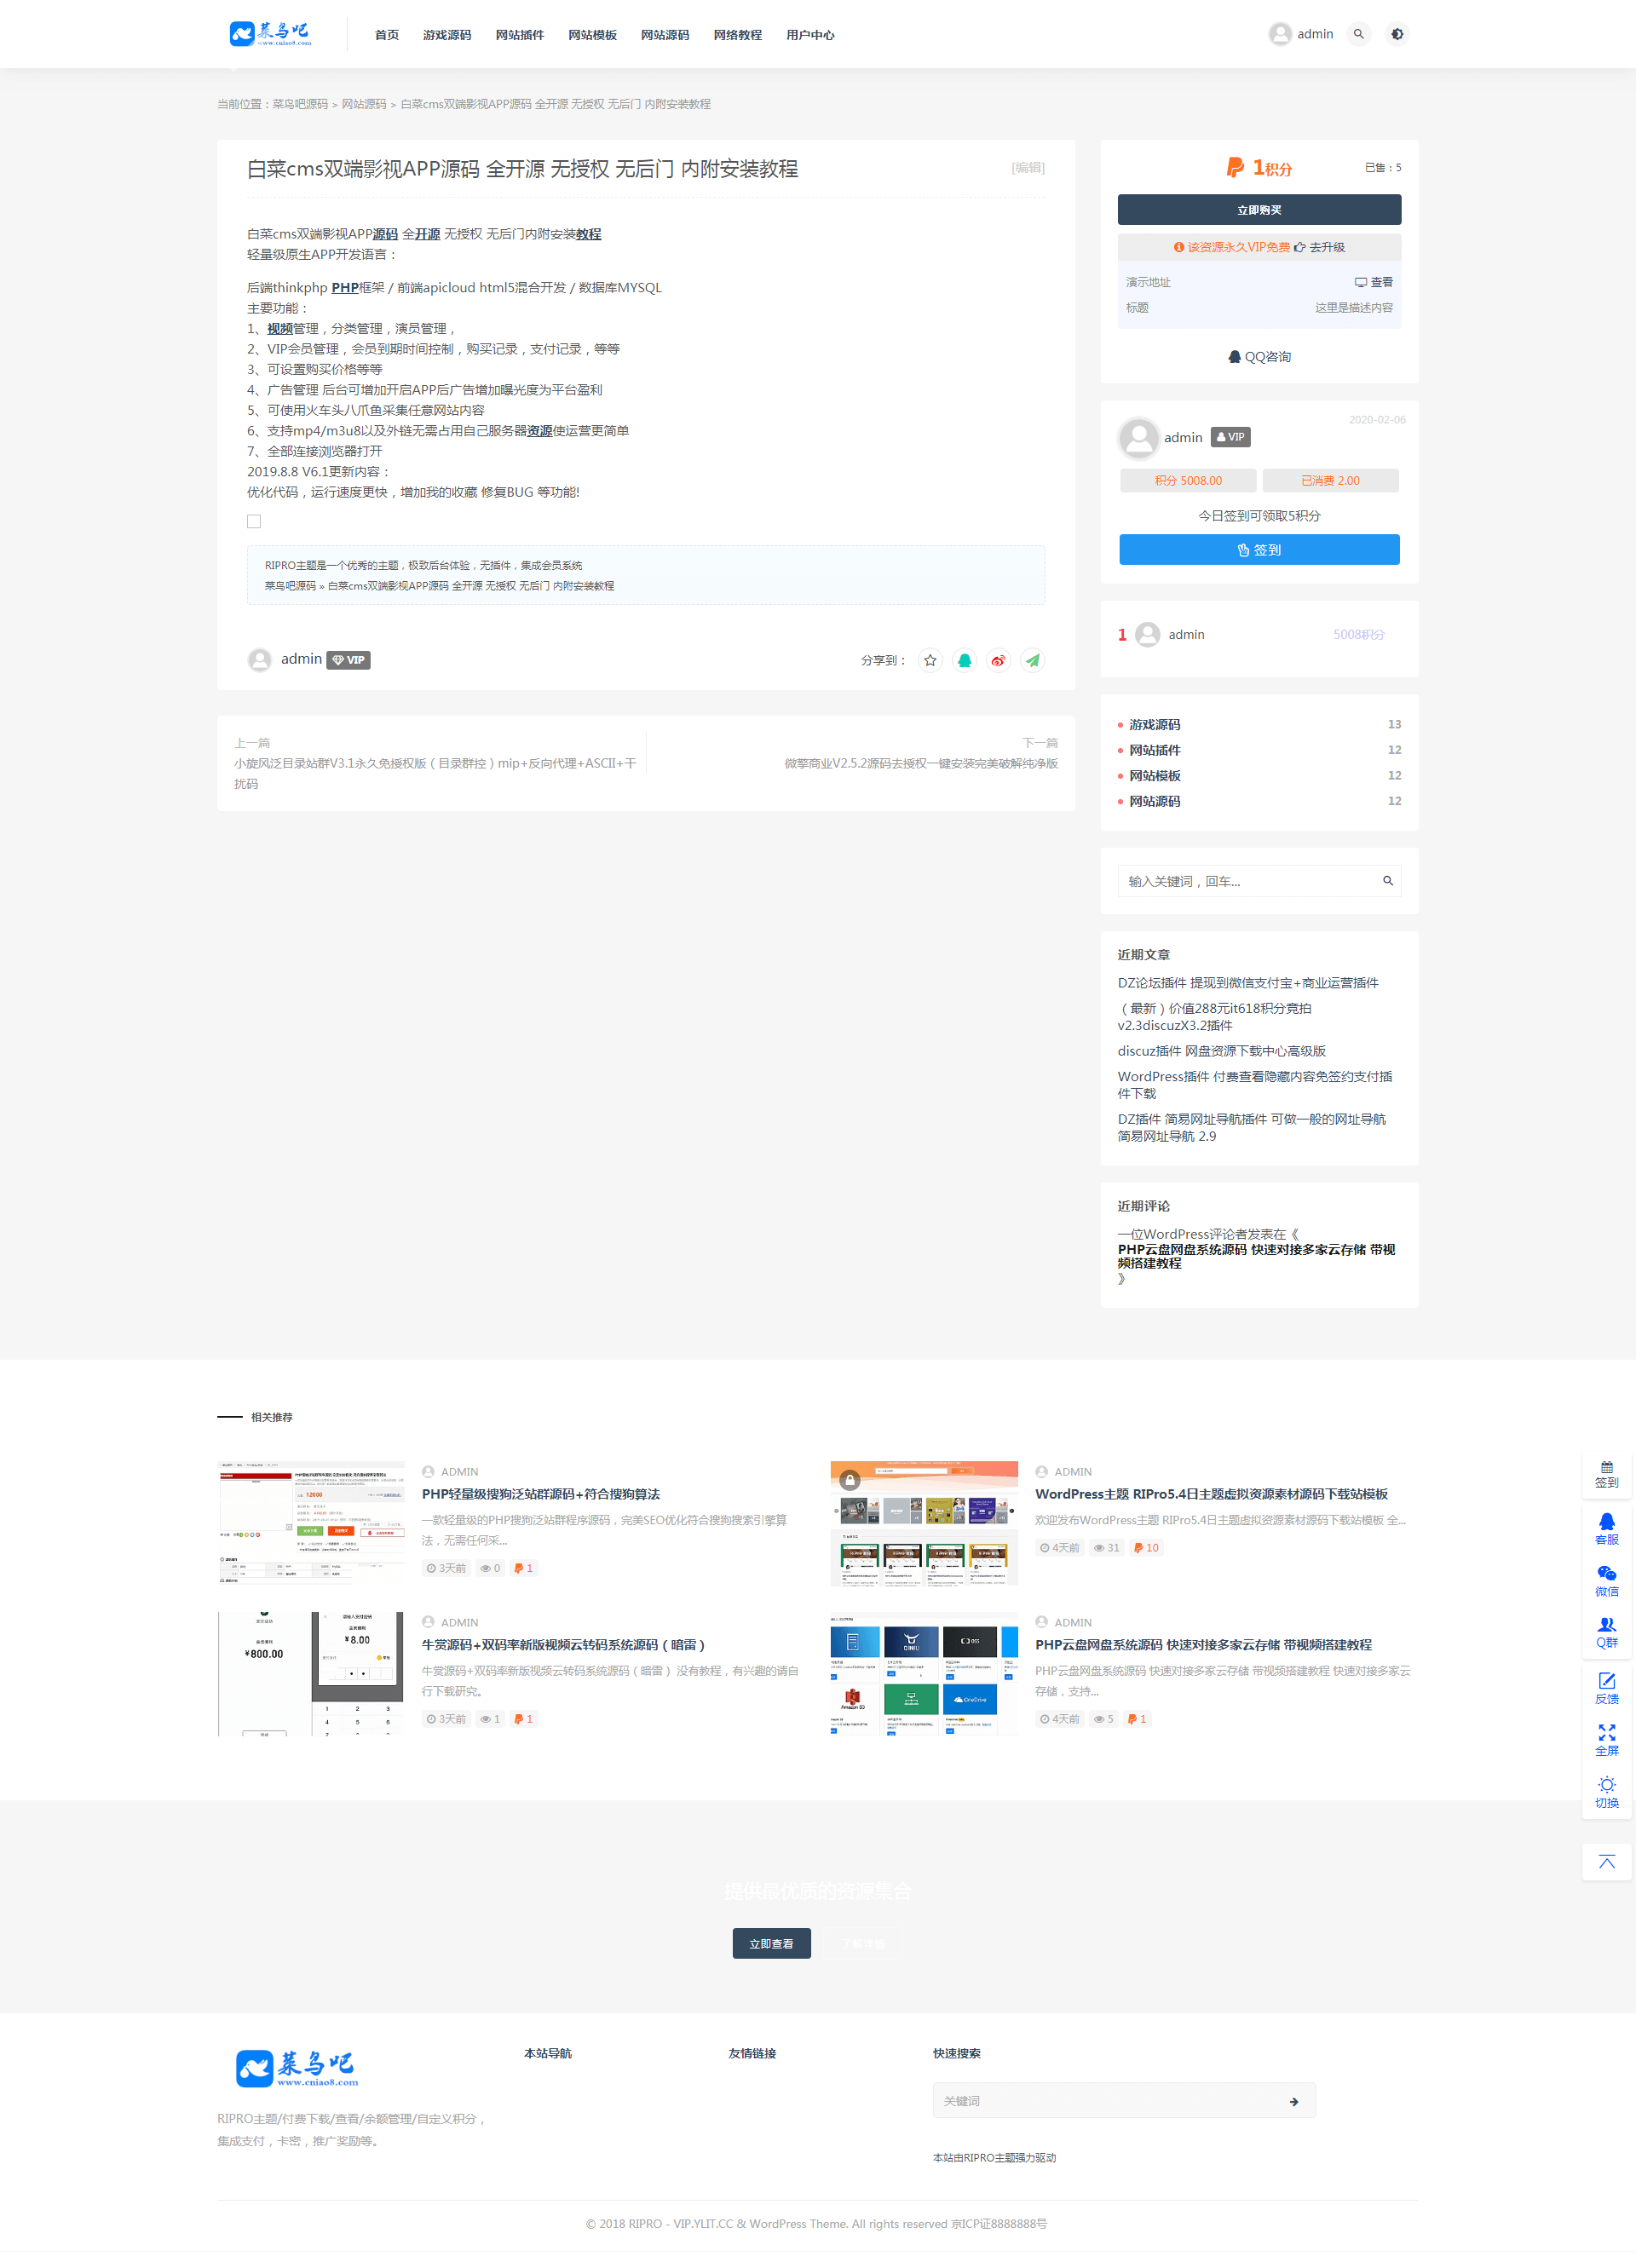Open the previous article 小旋风泛目录站群 link

(435, 773)
